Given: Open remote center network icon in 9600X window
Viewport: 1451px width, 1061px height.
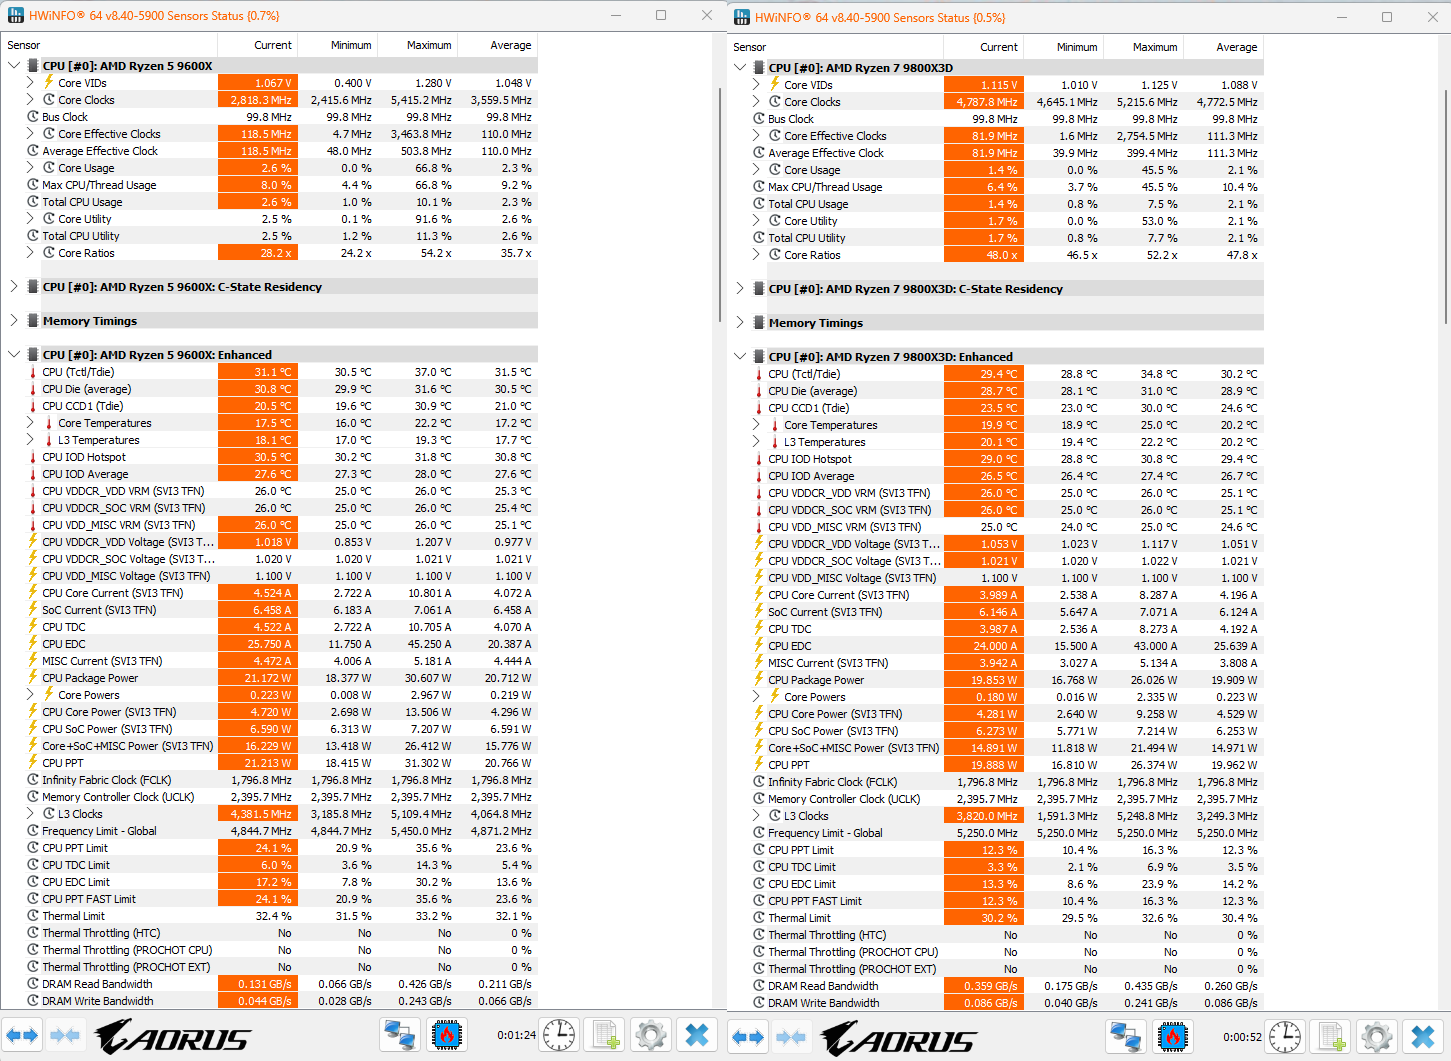Looking at the screenshot, I should [x=400, y=1035].
